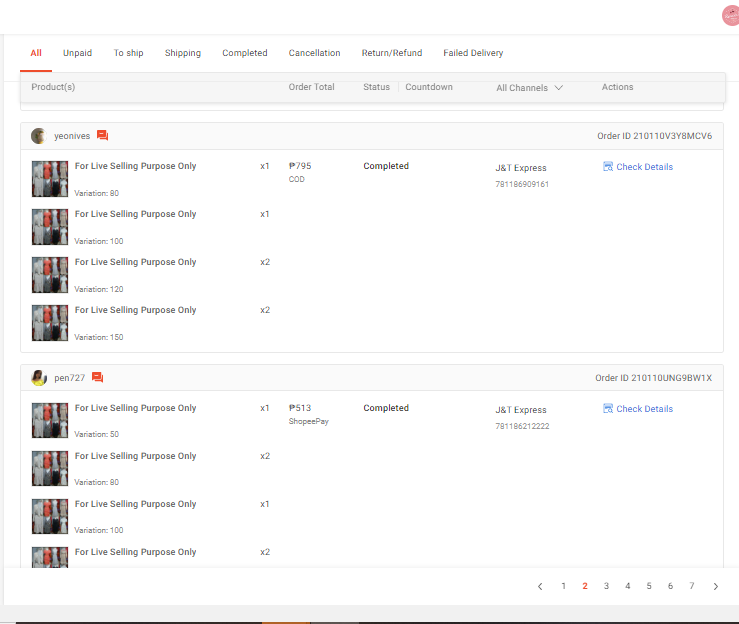Click the pen727 username

point(69,378)
